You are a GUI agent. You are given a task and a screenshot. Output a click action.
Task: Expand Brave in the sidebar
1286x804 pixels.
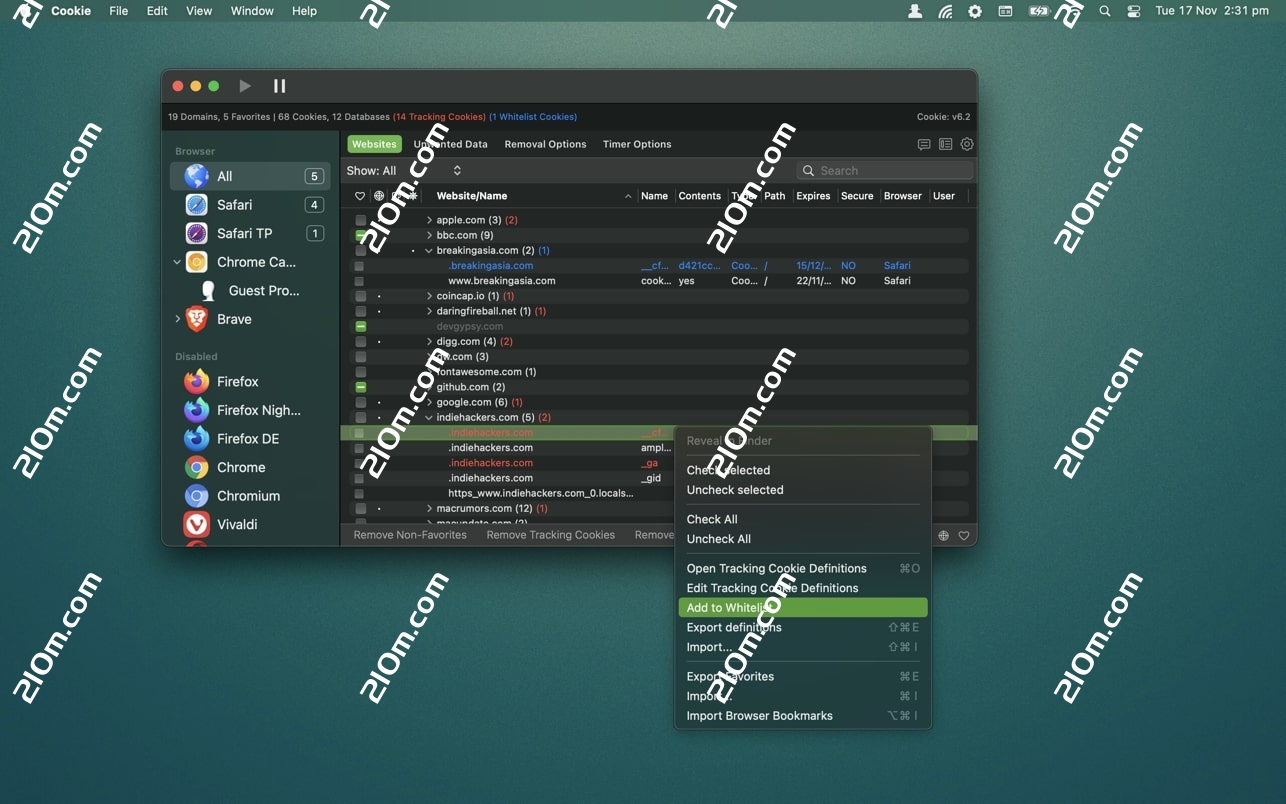[x=177, y=319]
